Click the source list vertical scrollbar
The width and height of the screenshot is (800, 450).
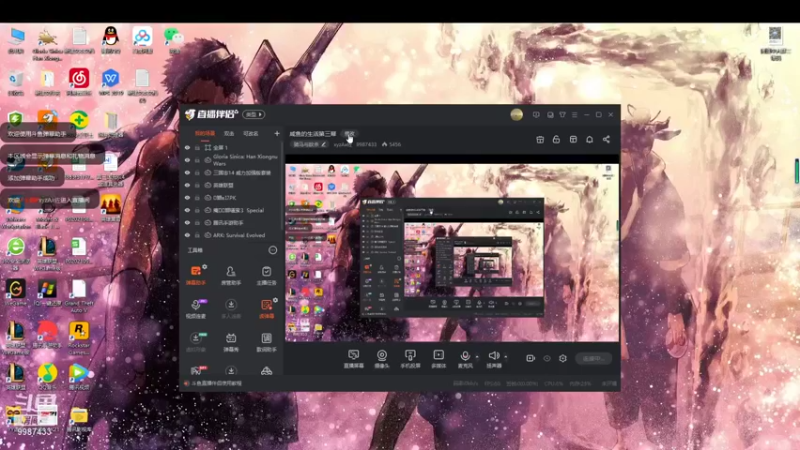coord(282,186)
